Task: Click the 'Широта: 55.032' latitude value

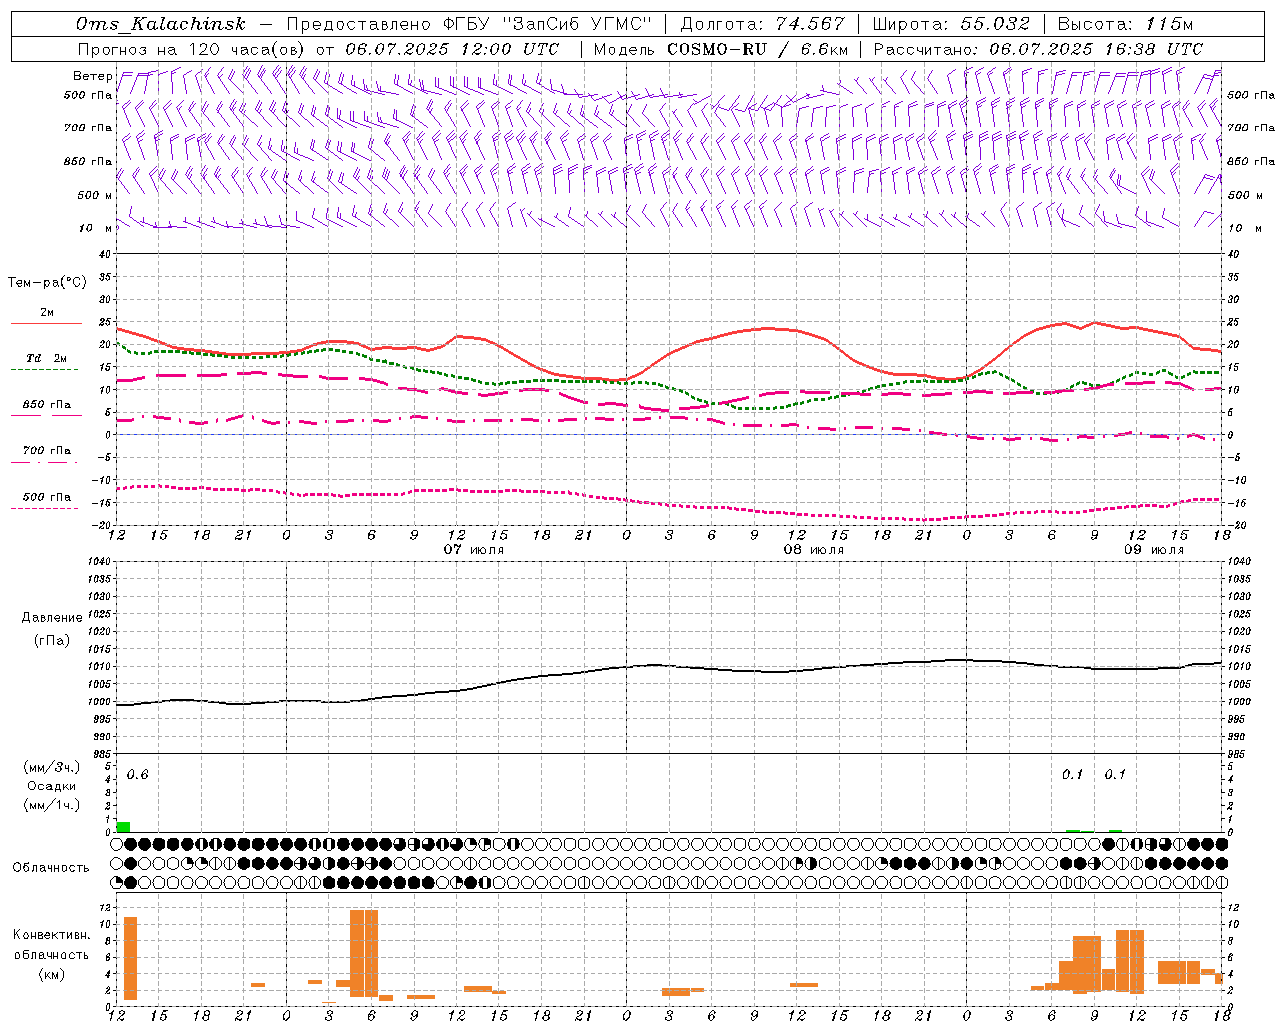Action: 952,24
